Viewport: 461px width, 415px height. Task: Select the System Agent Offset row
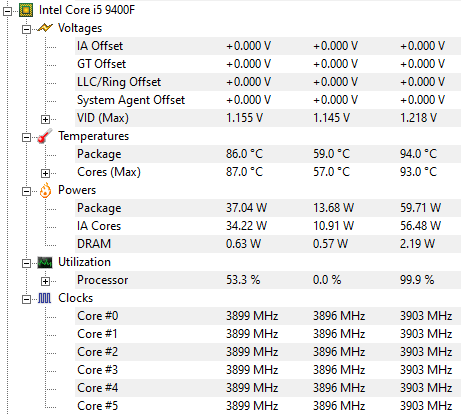coord(268,100)
